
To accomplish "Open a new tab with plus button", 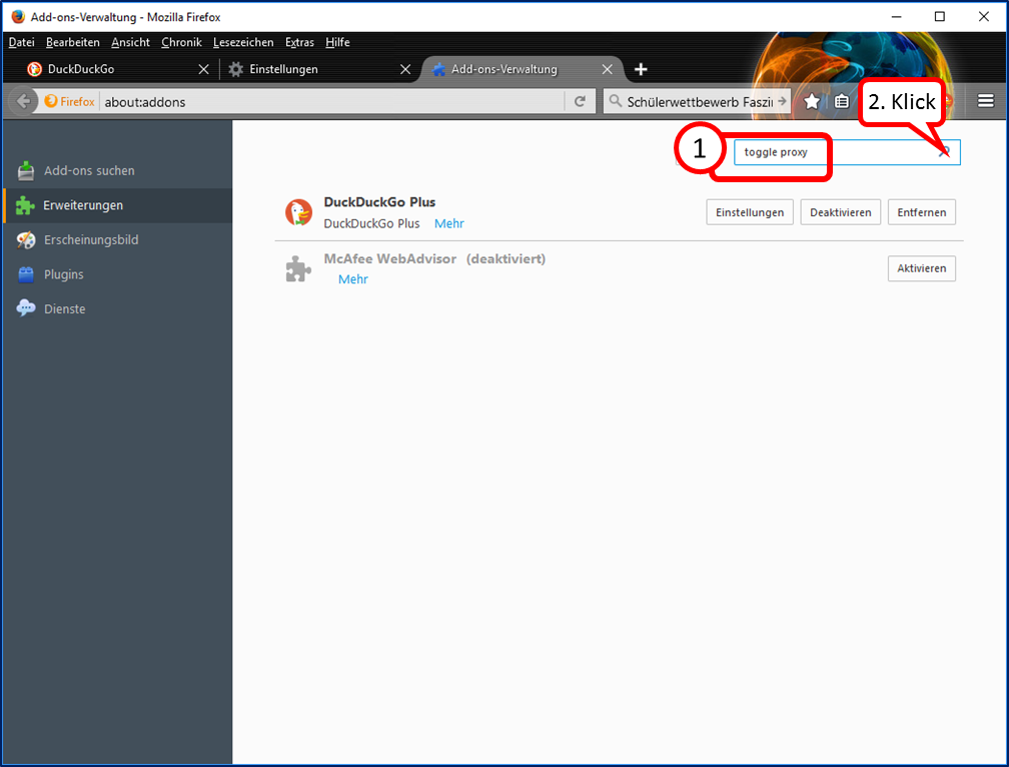I will [640, 69].
